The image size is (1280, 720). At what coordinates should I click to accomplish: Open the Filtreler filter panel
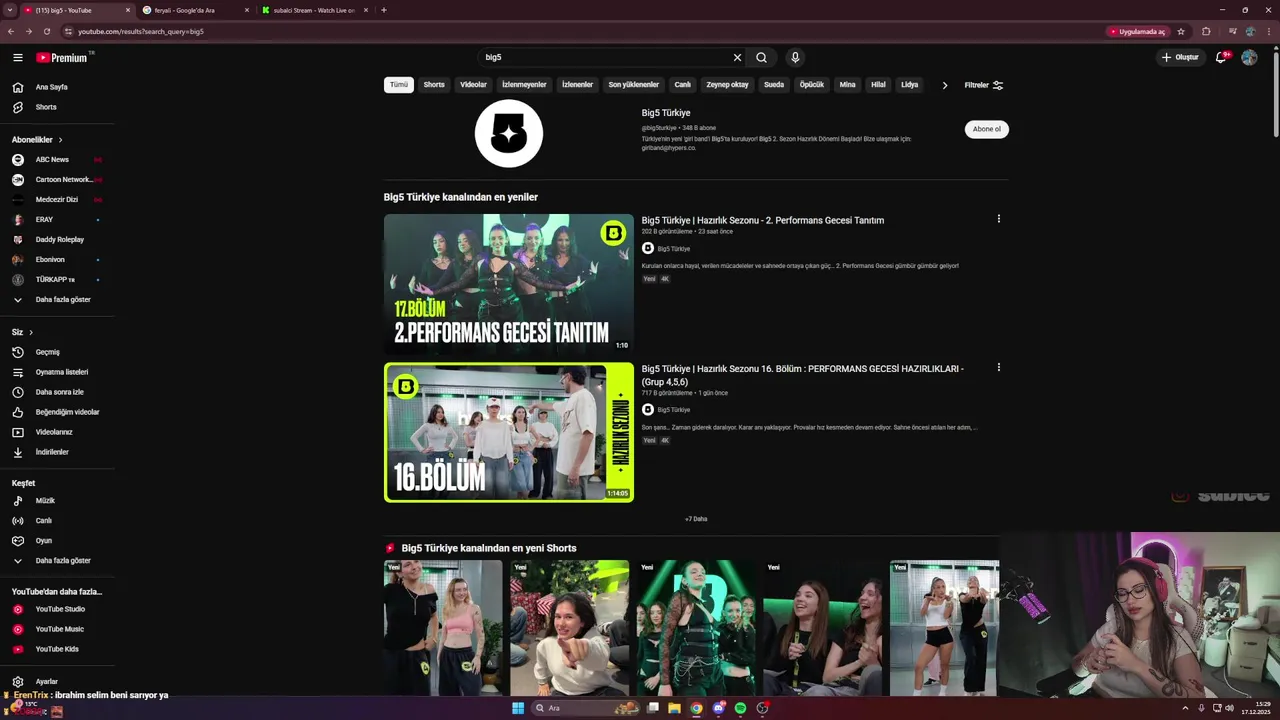[x=984, y=85]
